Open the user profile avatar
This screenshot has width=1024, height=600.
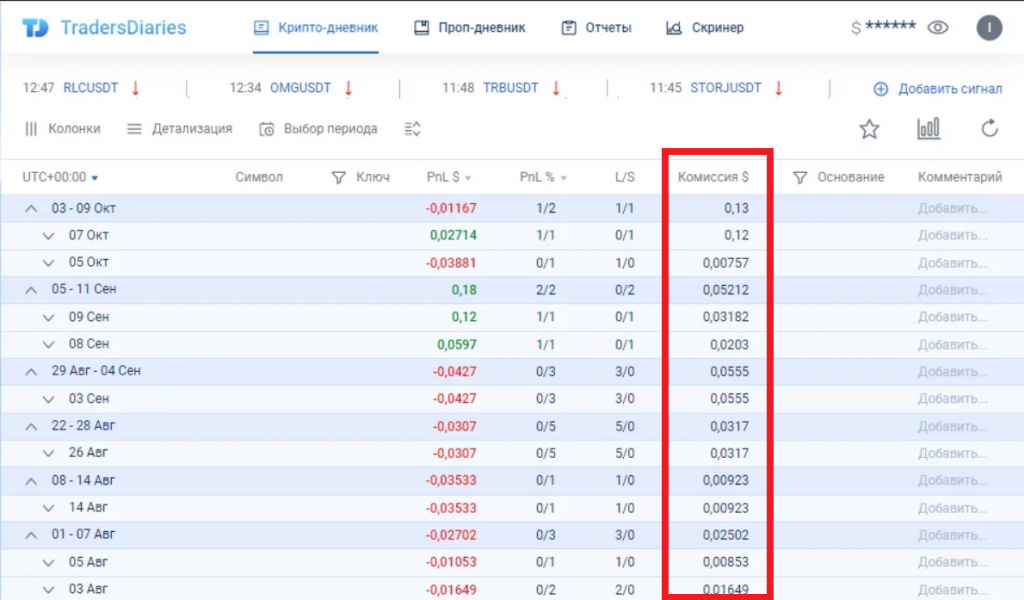pos(989,27)
